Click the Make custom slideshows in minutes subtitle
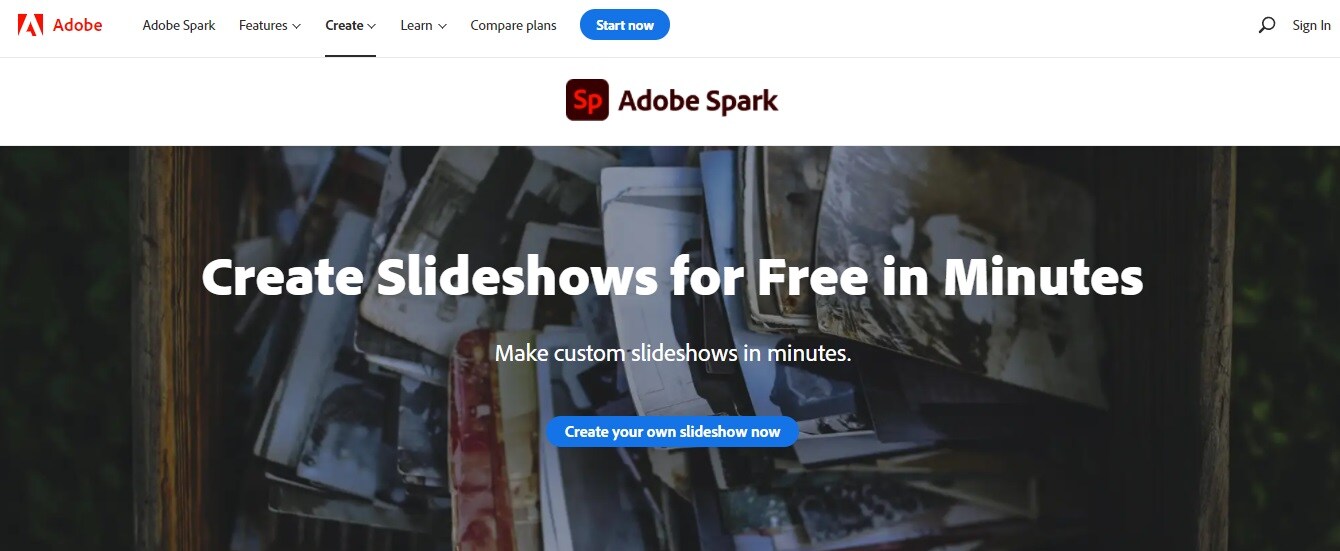This screenshot has width=1340, height=551. pyautogui.click(x=673, y=353)
